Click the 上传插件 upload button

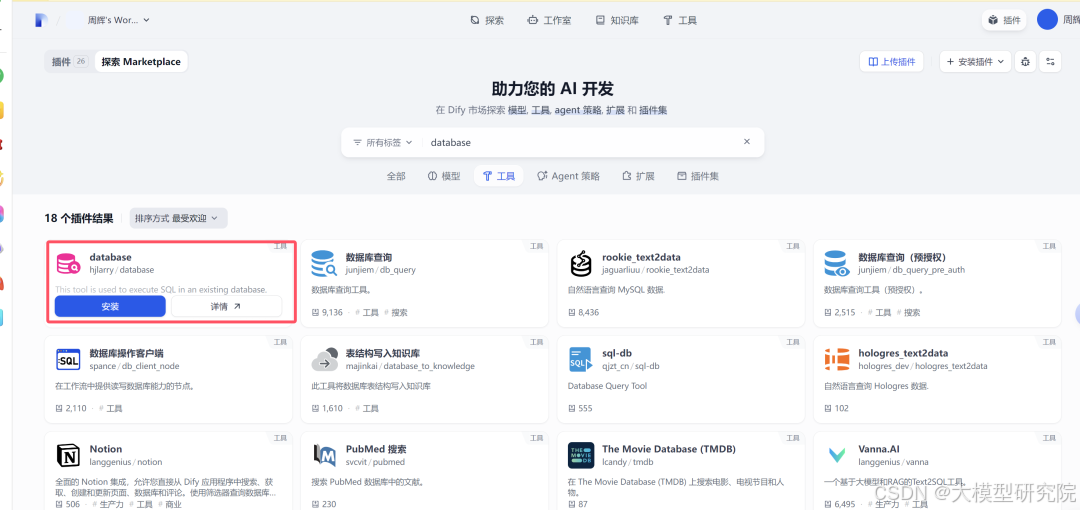click(x=892, y=61)
